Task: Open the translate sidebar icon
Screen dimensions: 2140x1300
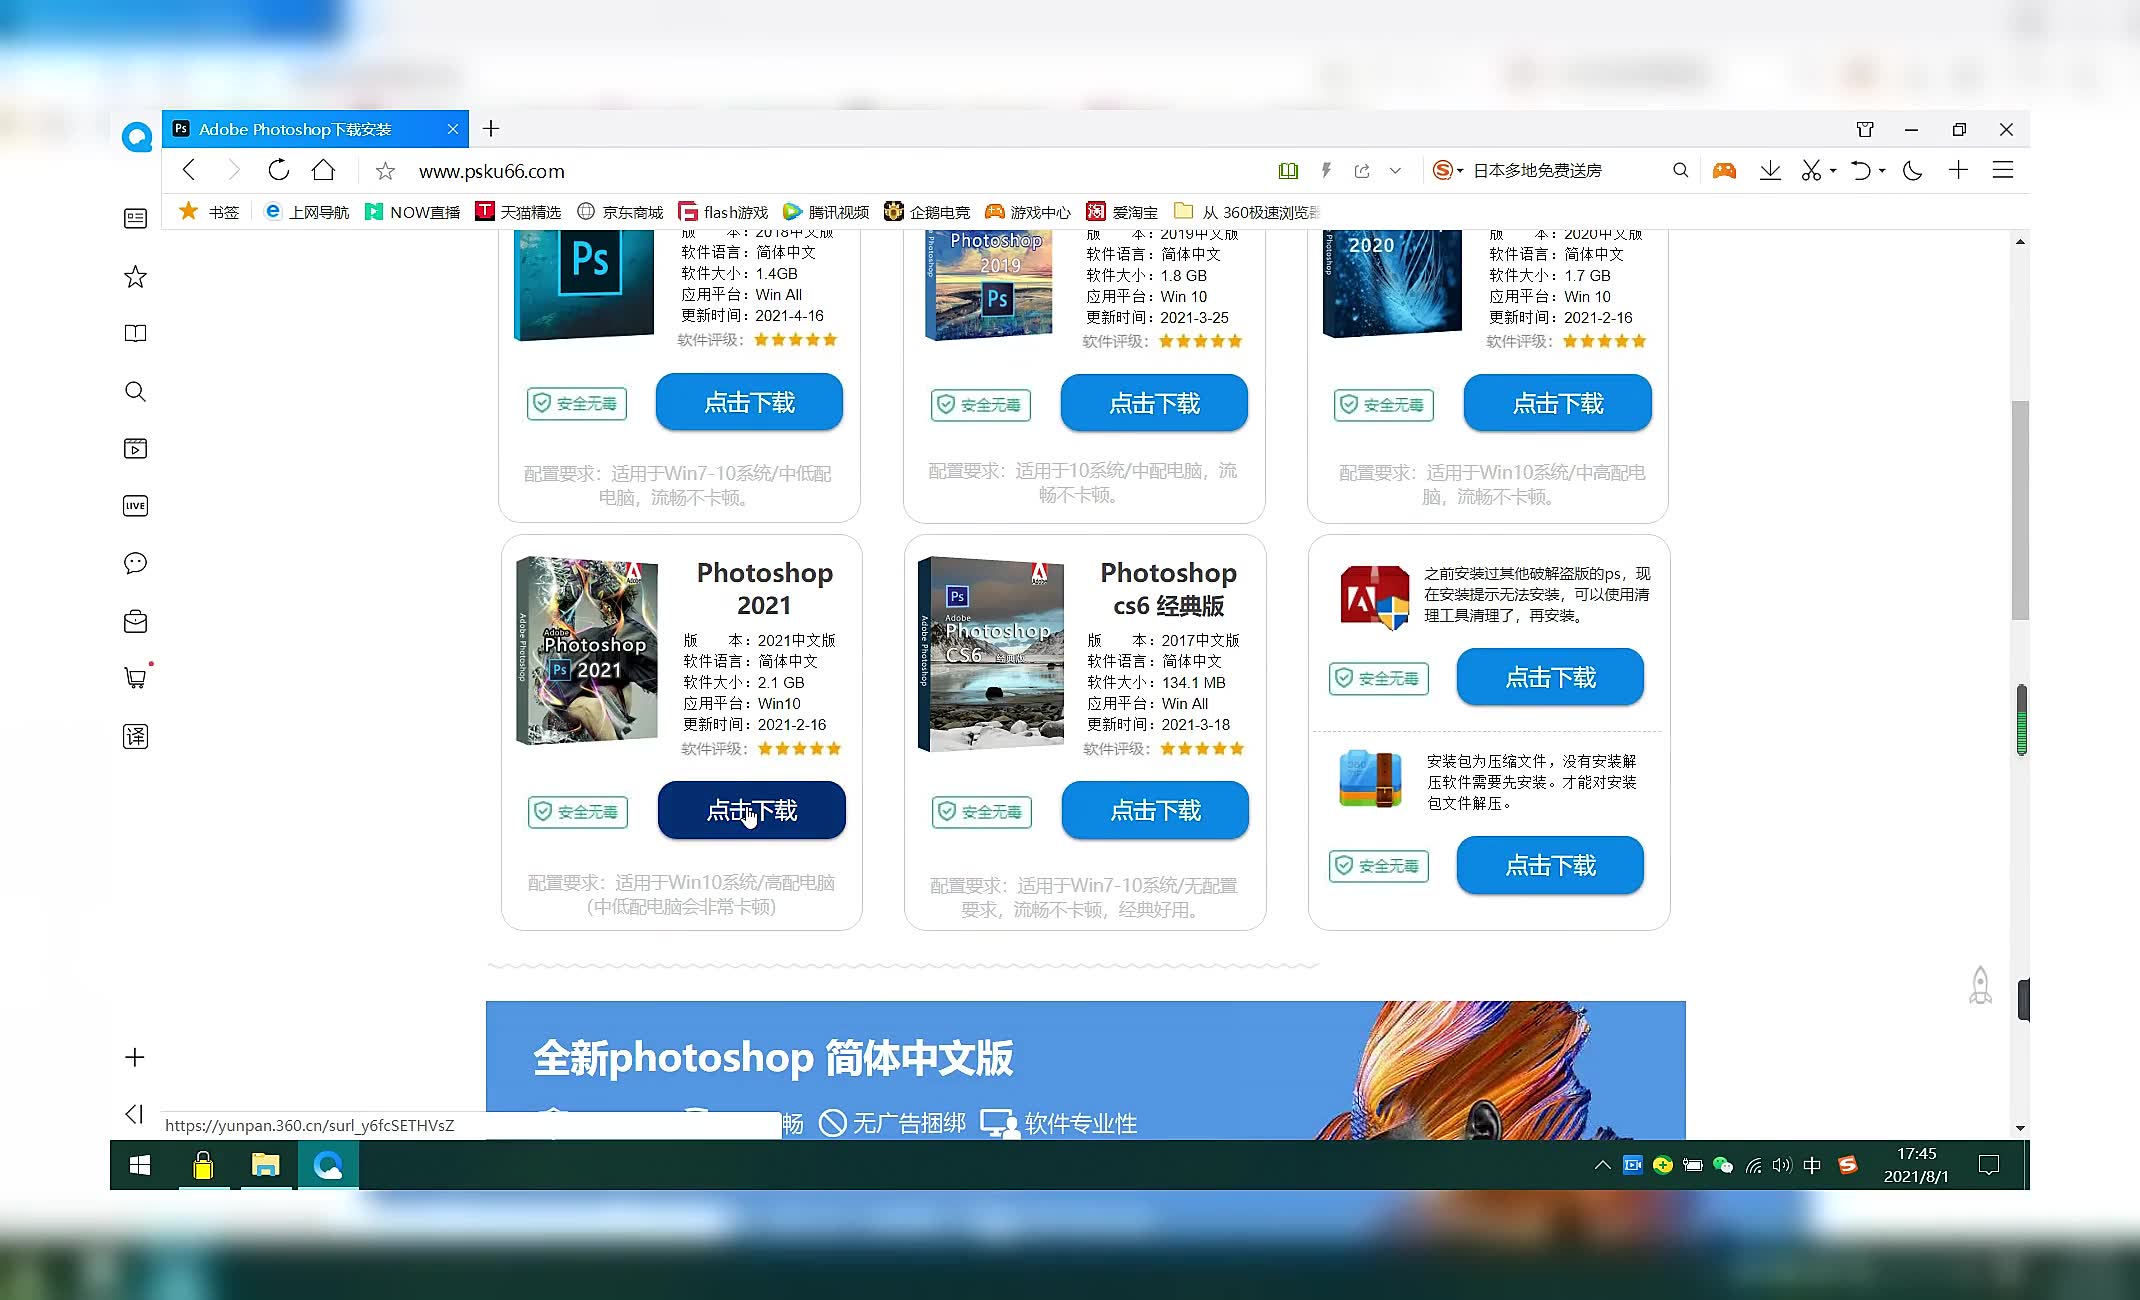Action: point(135,737)
